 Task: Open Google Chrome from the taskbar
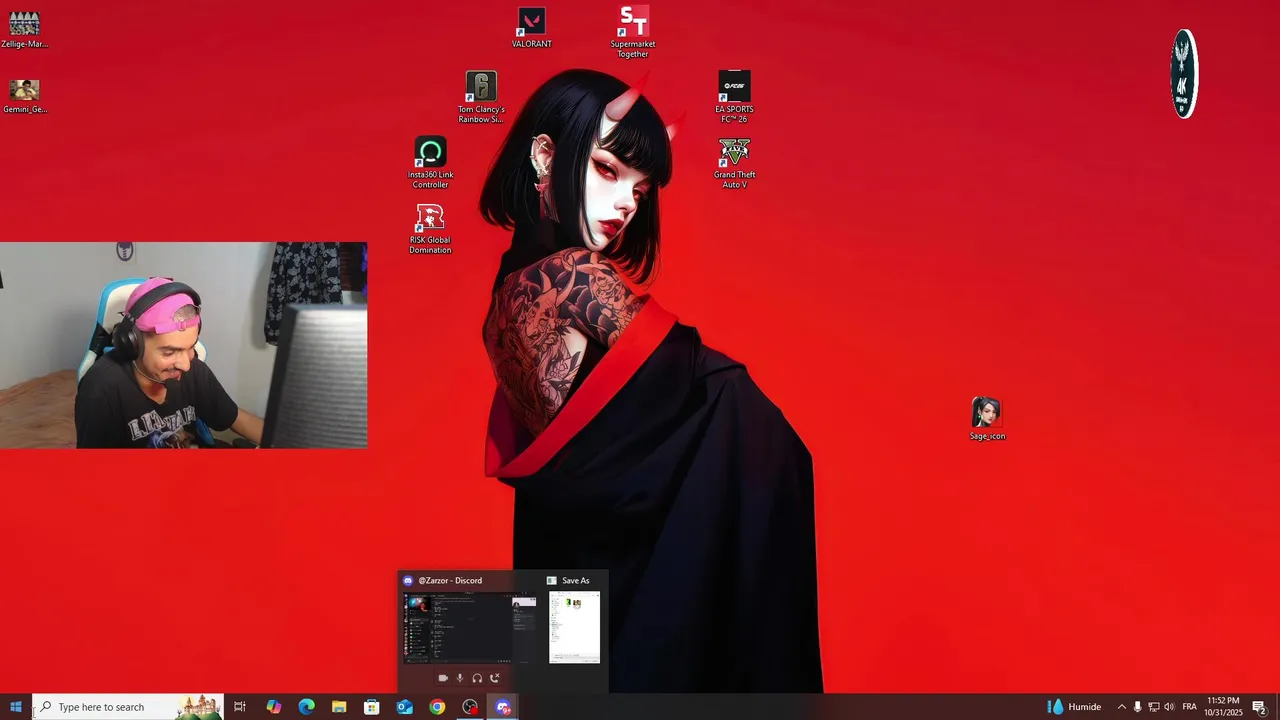coord(437,707)
